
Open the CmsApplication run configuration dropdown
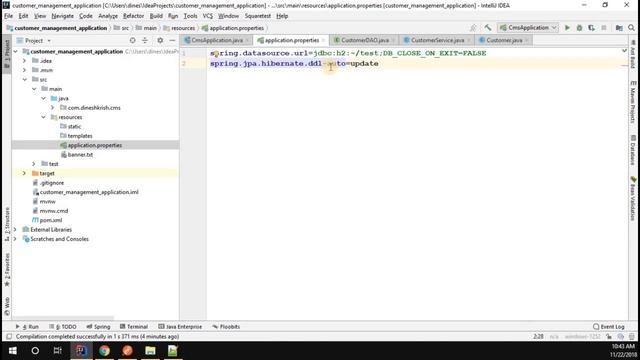click(528, 28)
